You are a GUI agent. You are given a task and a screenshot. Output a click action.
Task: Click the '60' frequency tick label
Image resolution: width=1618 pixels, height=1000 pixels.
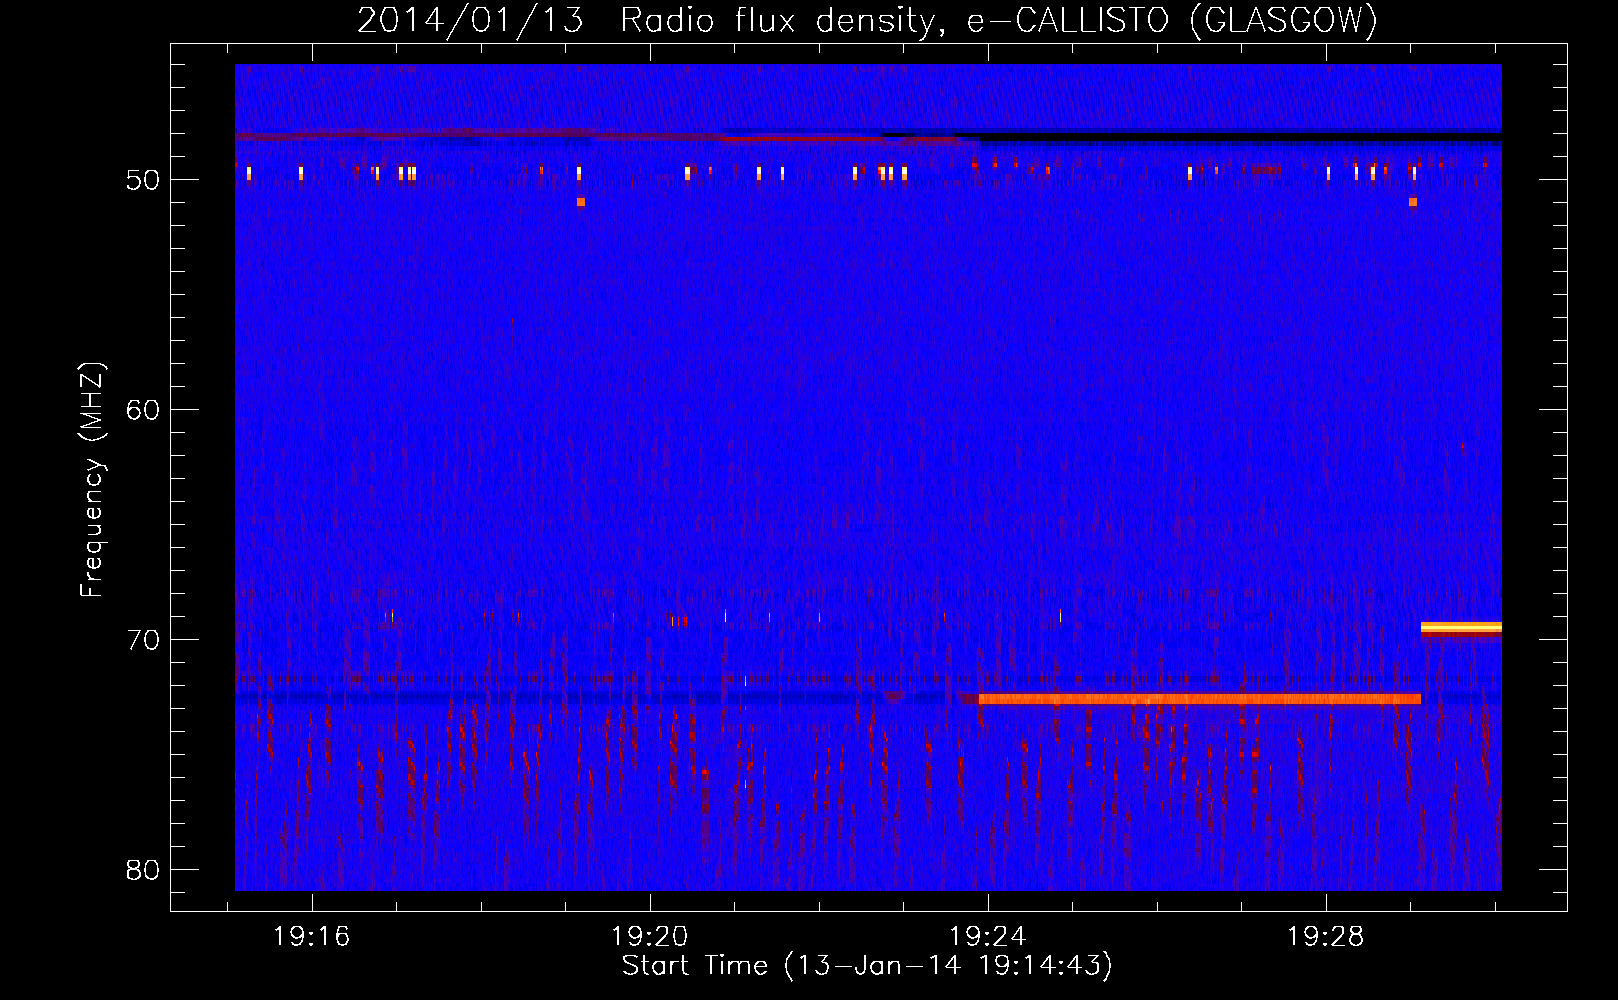143,411
